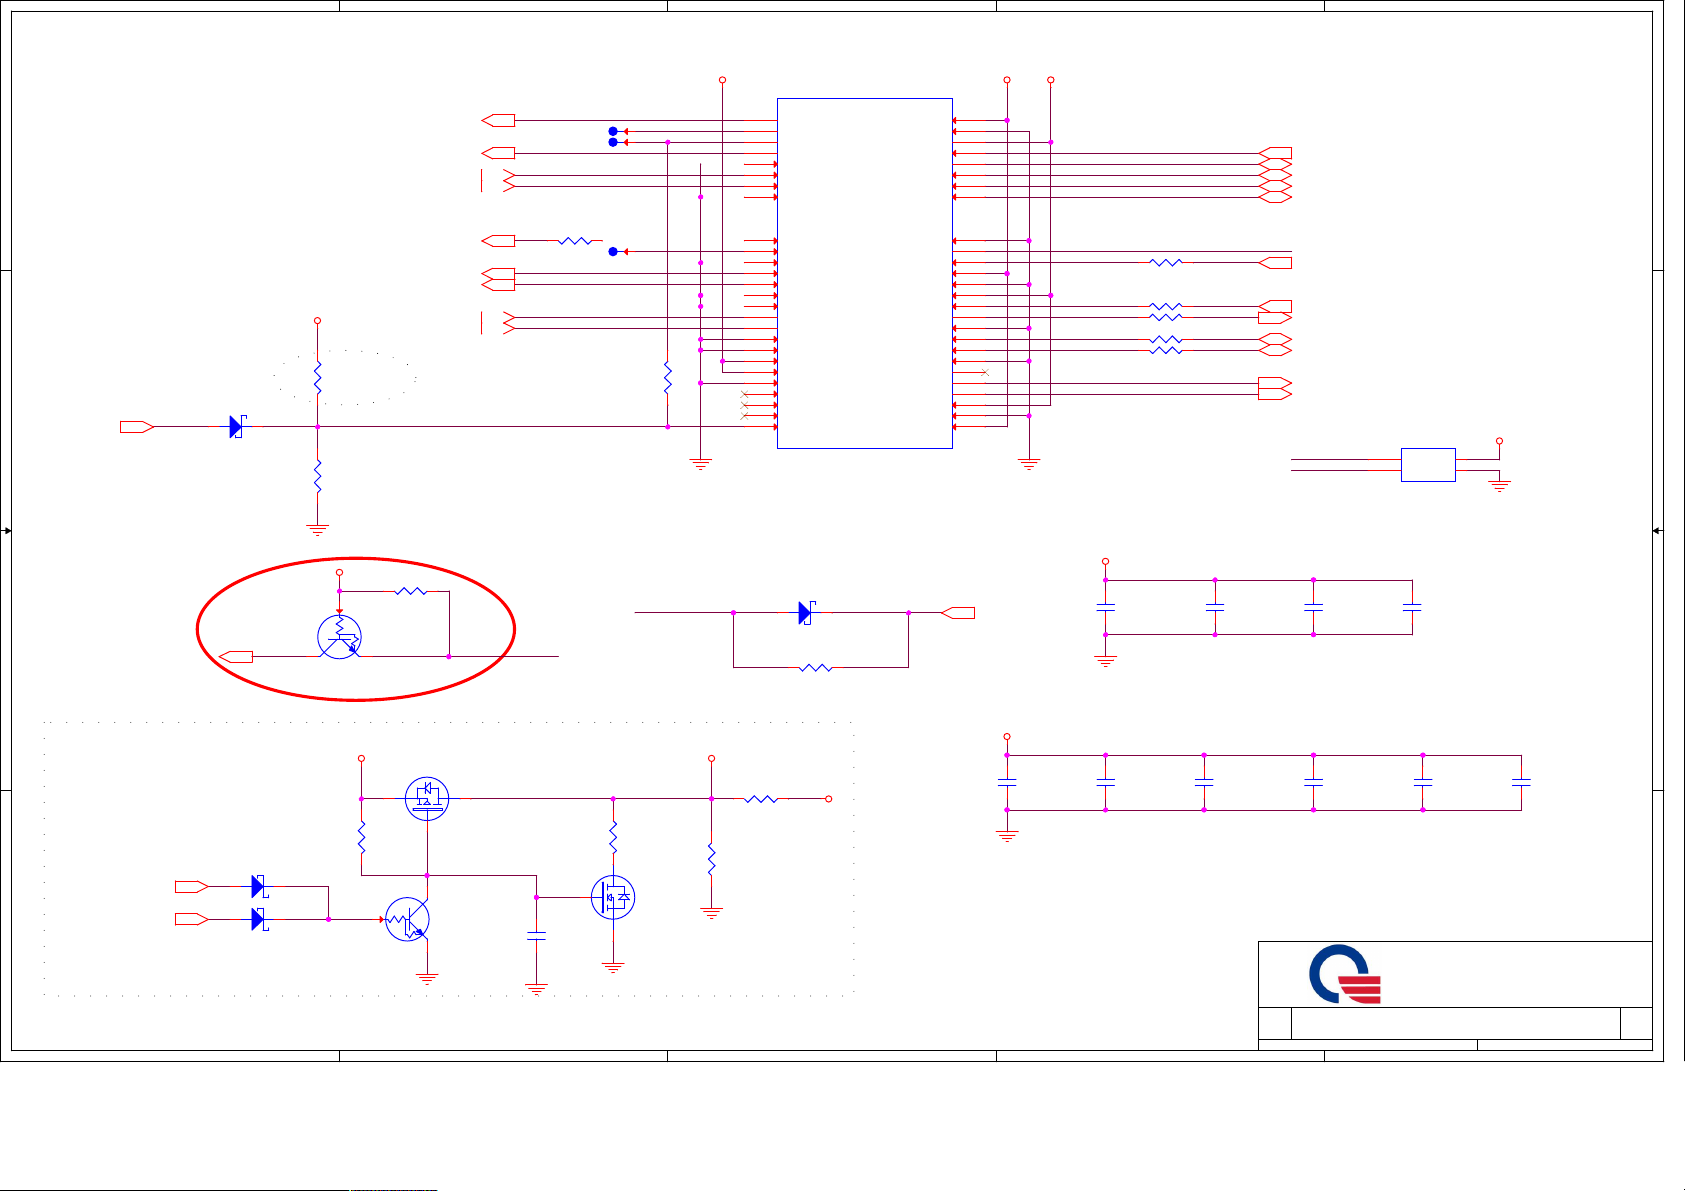The width and height of the screenshot is (1685, 1191).
Task: Click the no-connect X on IC right side
Action: coord(986,372)
